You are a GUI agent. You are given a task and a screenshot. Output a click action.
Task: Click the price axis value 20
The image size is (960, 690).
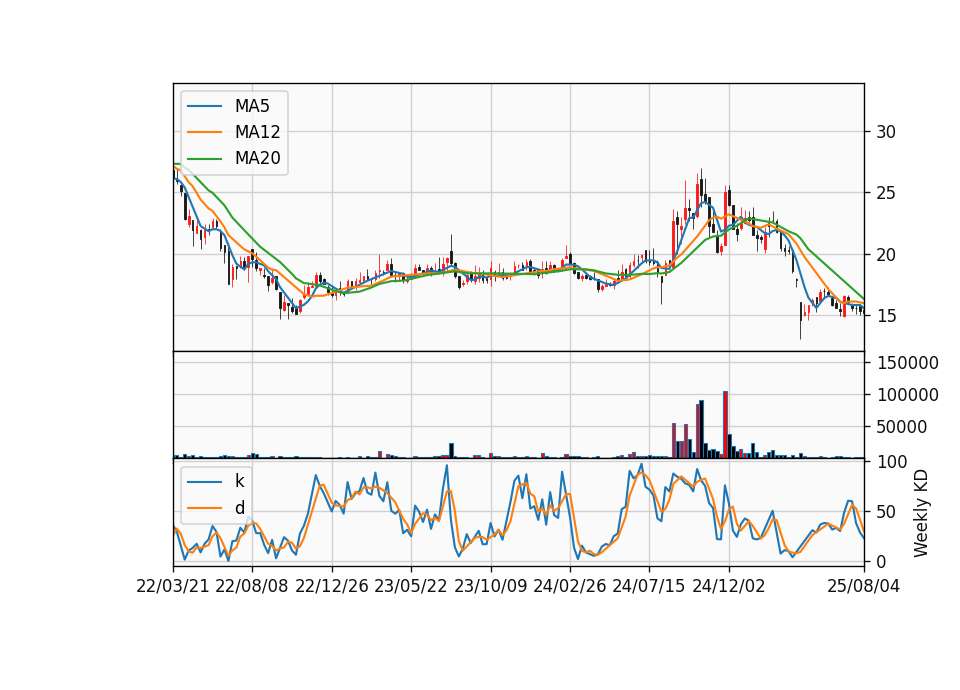click(x=885, y=255)
